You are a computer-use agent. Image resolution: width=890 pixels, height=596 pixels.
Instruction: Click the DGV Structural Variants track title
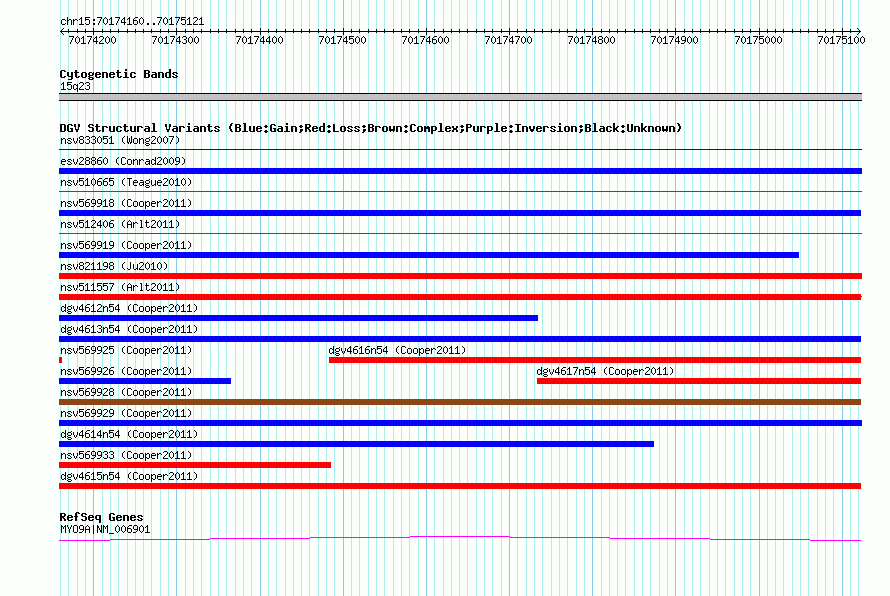[x=371, y=128]
